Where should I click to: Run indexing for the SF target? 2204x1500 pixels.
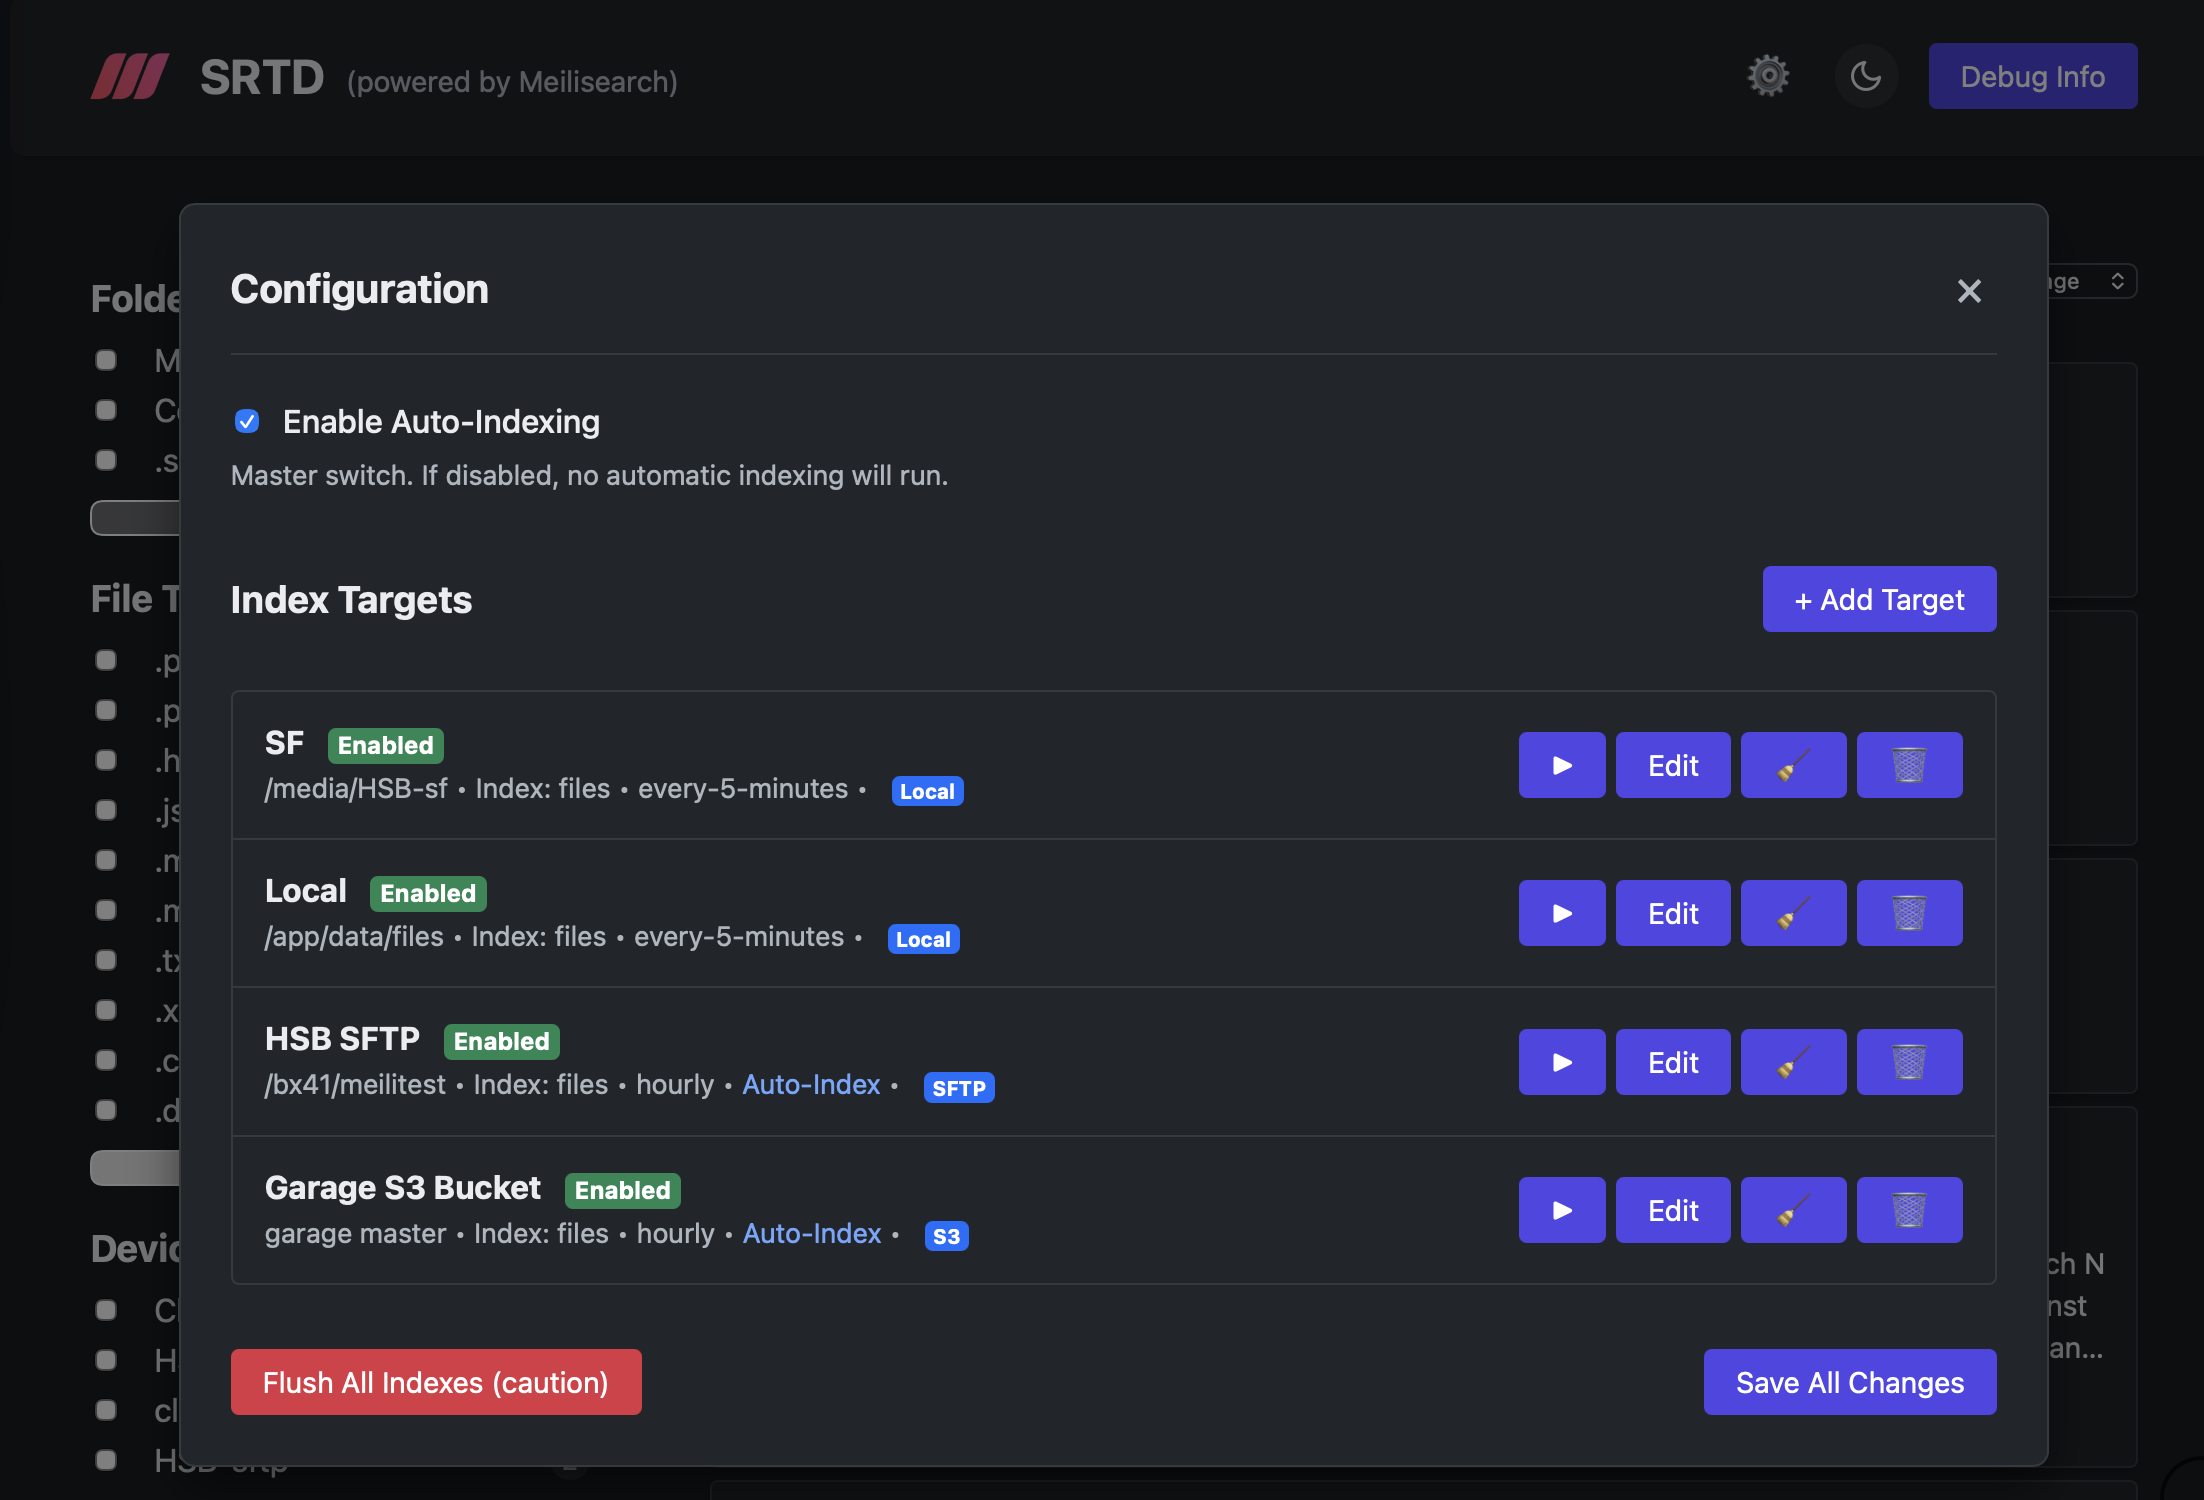pos(1561,765)
